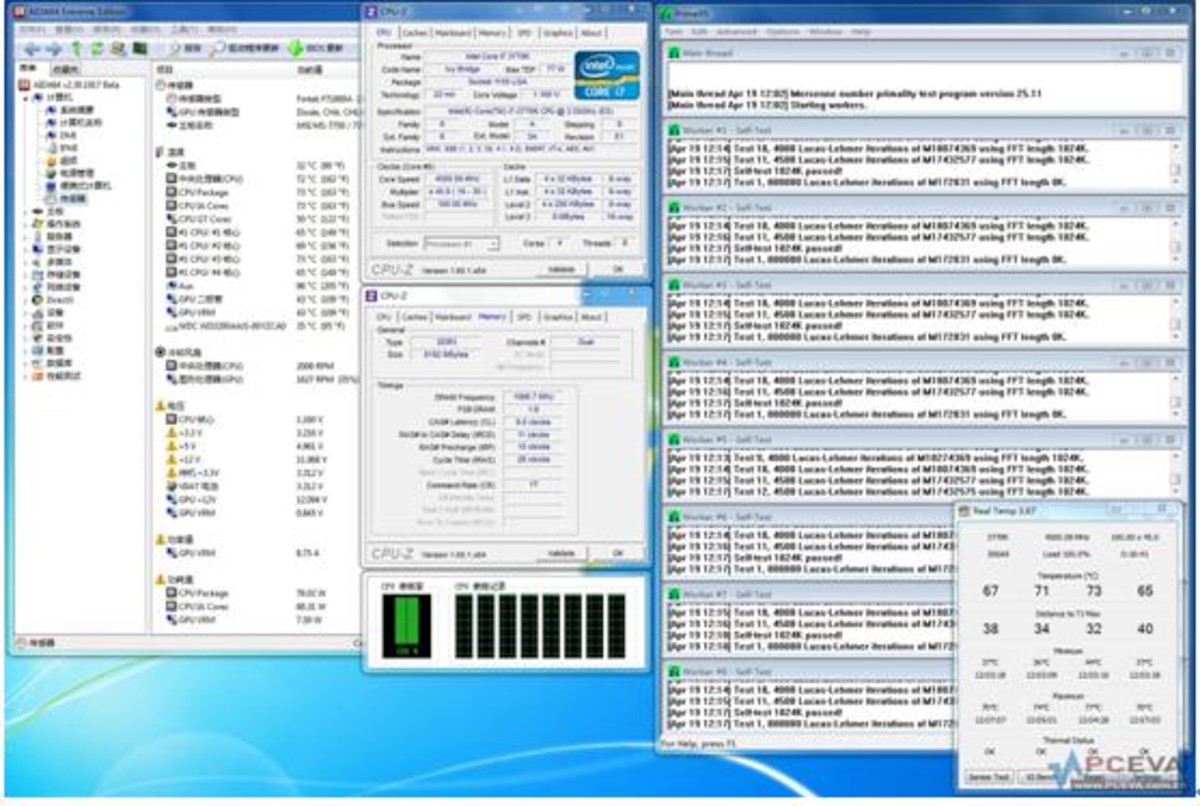Click Sensor Test button in Real Temp
Image resolution: width=1200 pixels, height=806 pixels.
pyautogui.click(x=987, y=776)
